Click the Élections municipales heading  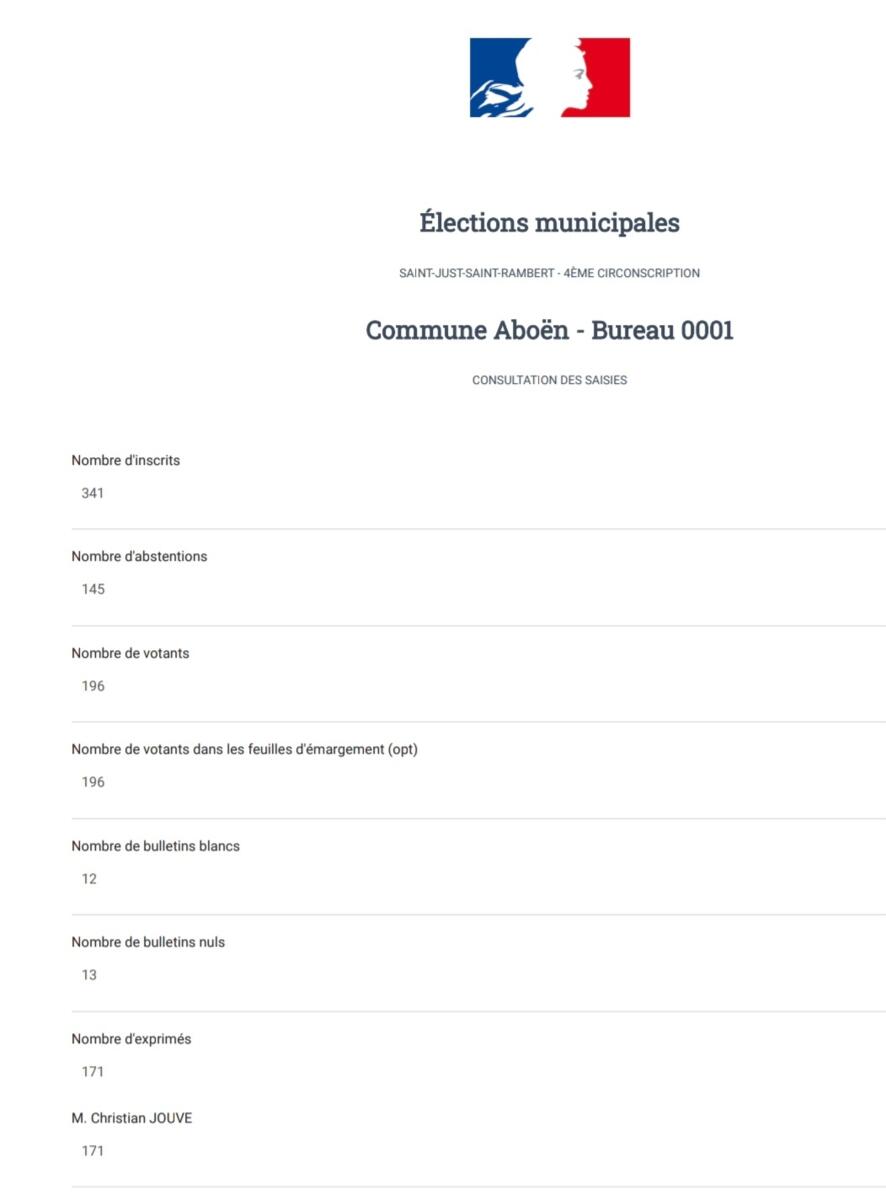[549, 223]
